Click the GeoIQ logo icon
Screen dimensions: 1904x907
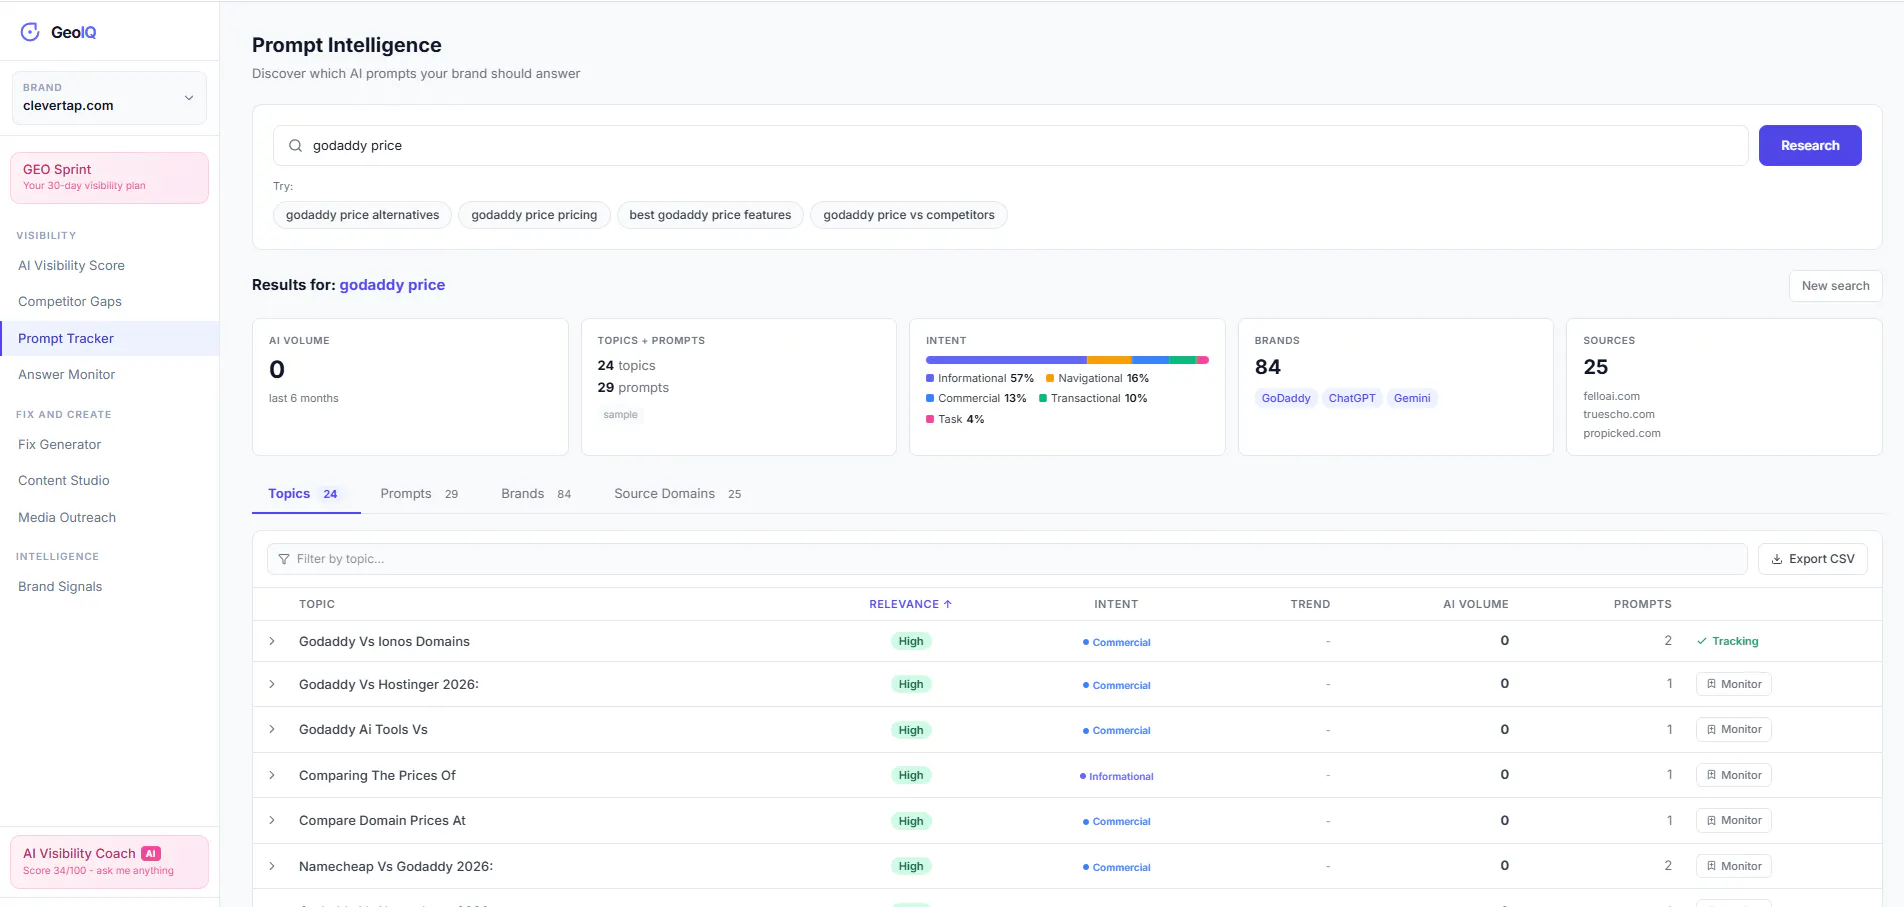pos(30,32)
